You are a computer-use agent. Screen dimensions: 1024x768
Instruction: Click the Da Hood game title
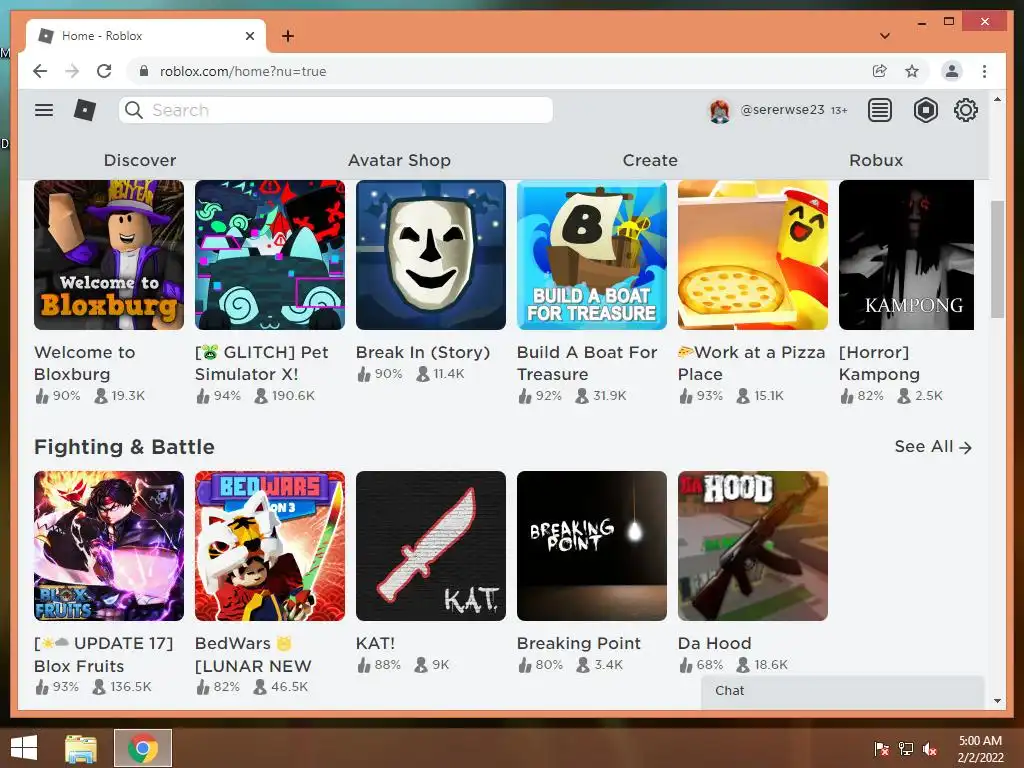pos(714,643)
